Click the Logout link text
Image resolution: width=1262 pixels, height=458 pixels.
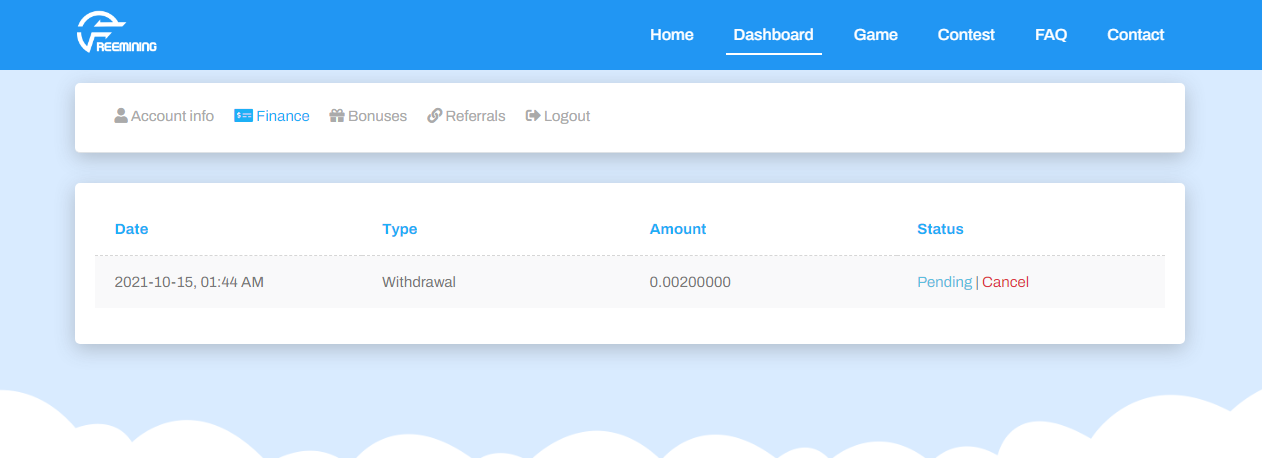pos(567,116)
